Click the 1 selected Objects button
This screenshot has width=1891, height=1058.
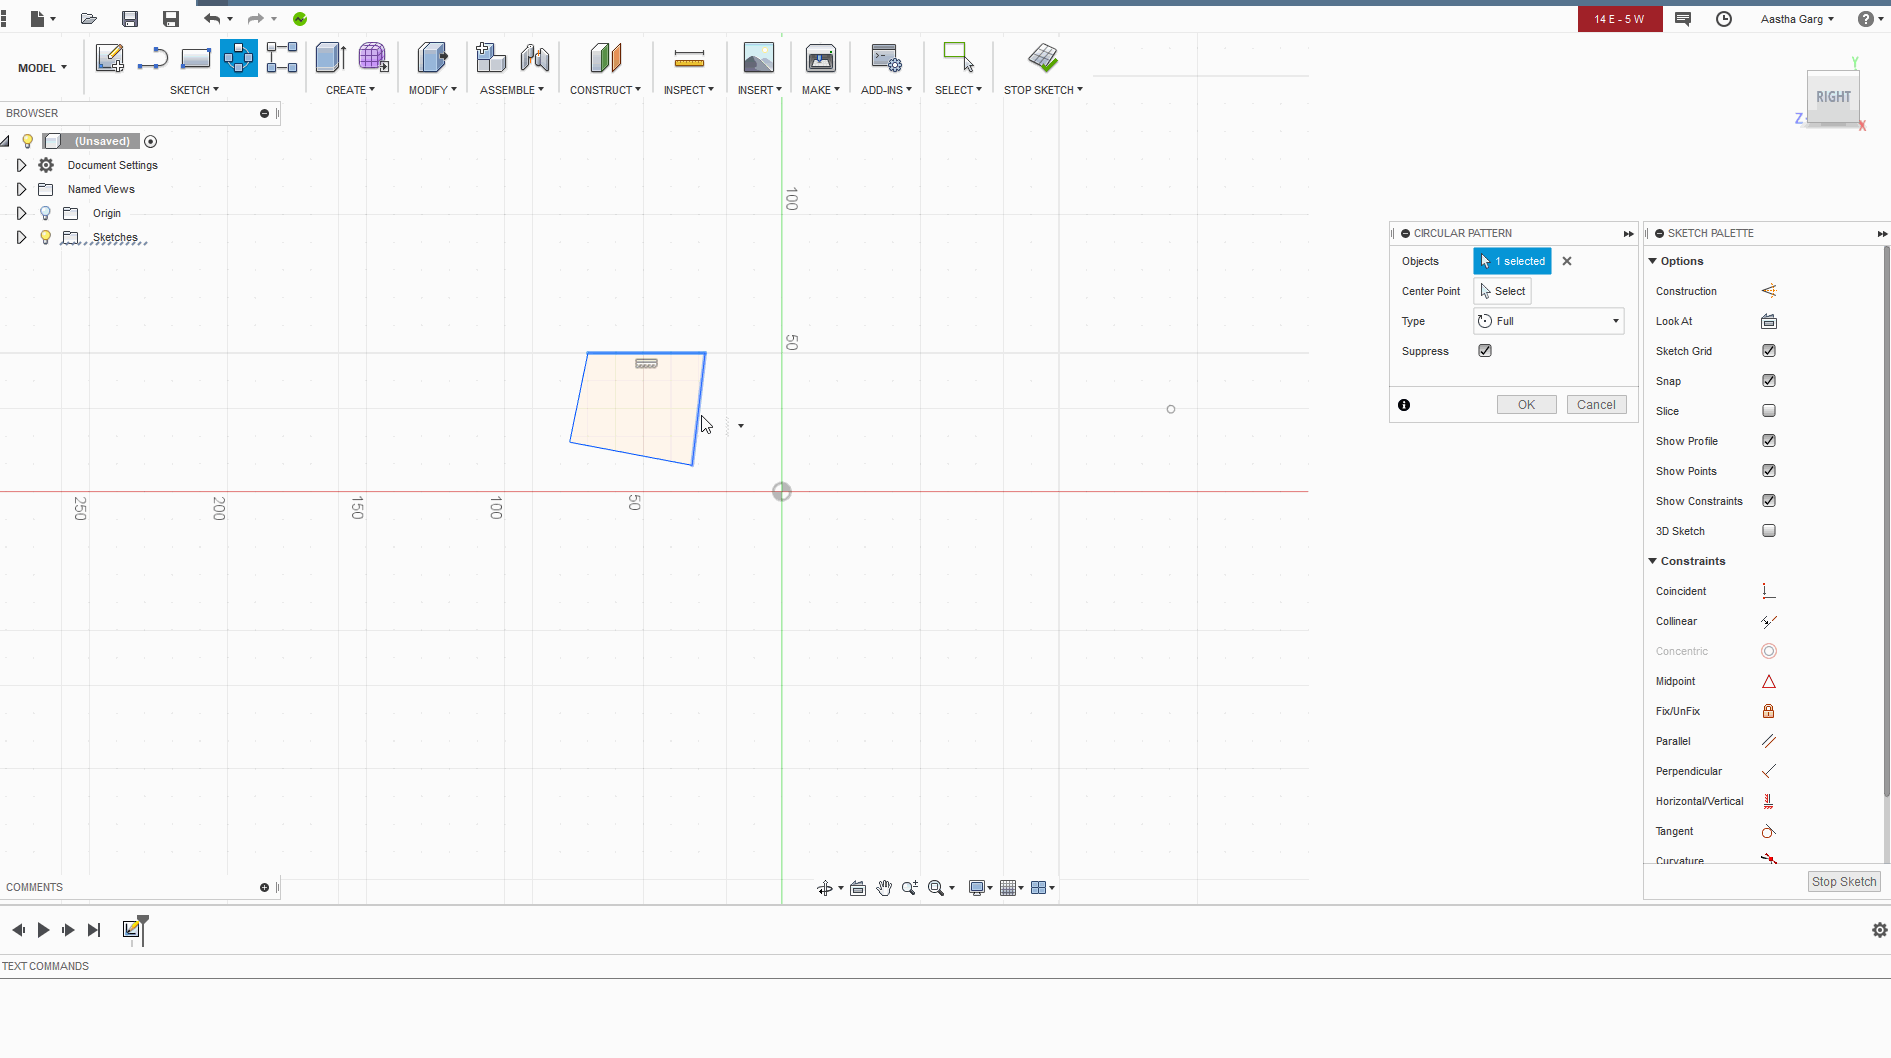pyautogui.click(x=1512, y=261)
